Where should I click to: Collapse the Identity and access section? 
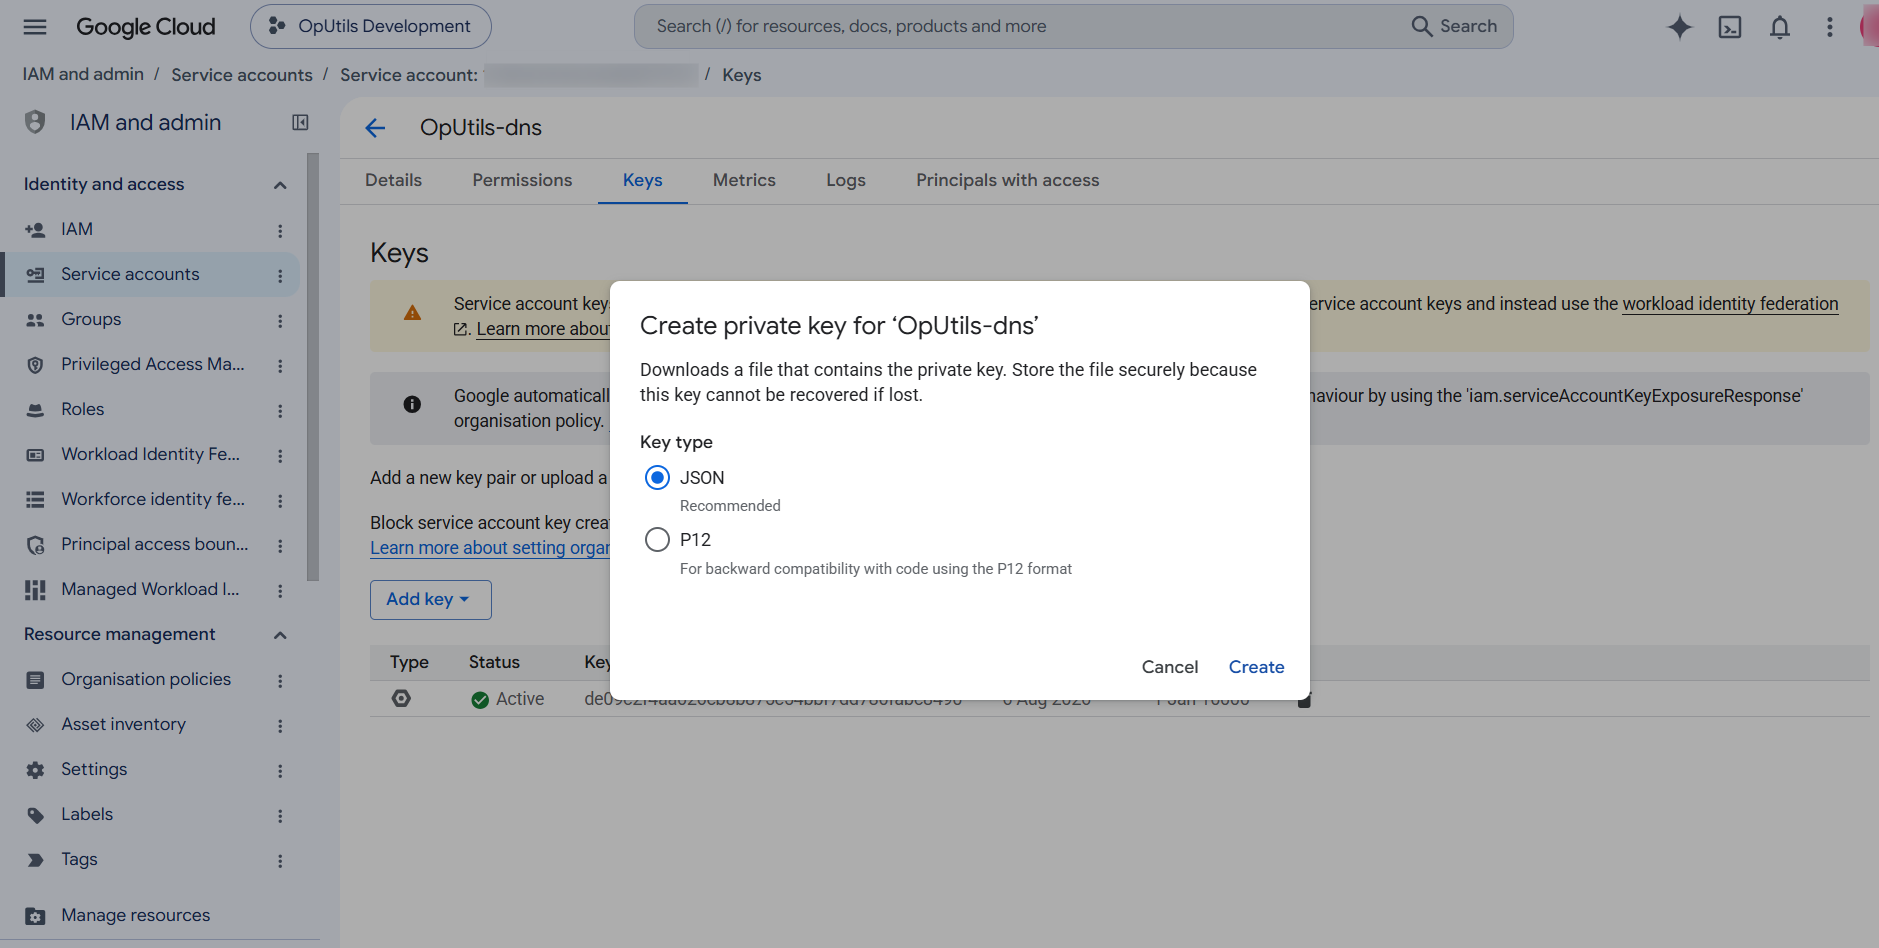280,185
